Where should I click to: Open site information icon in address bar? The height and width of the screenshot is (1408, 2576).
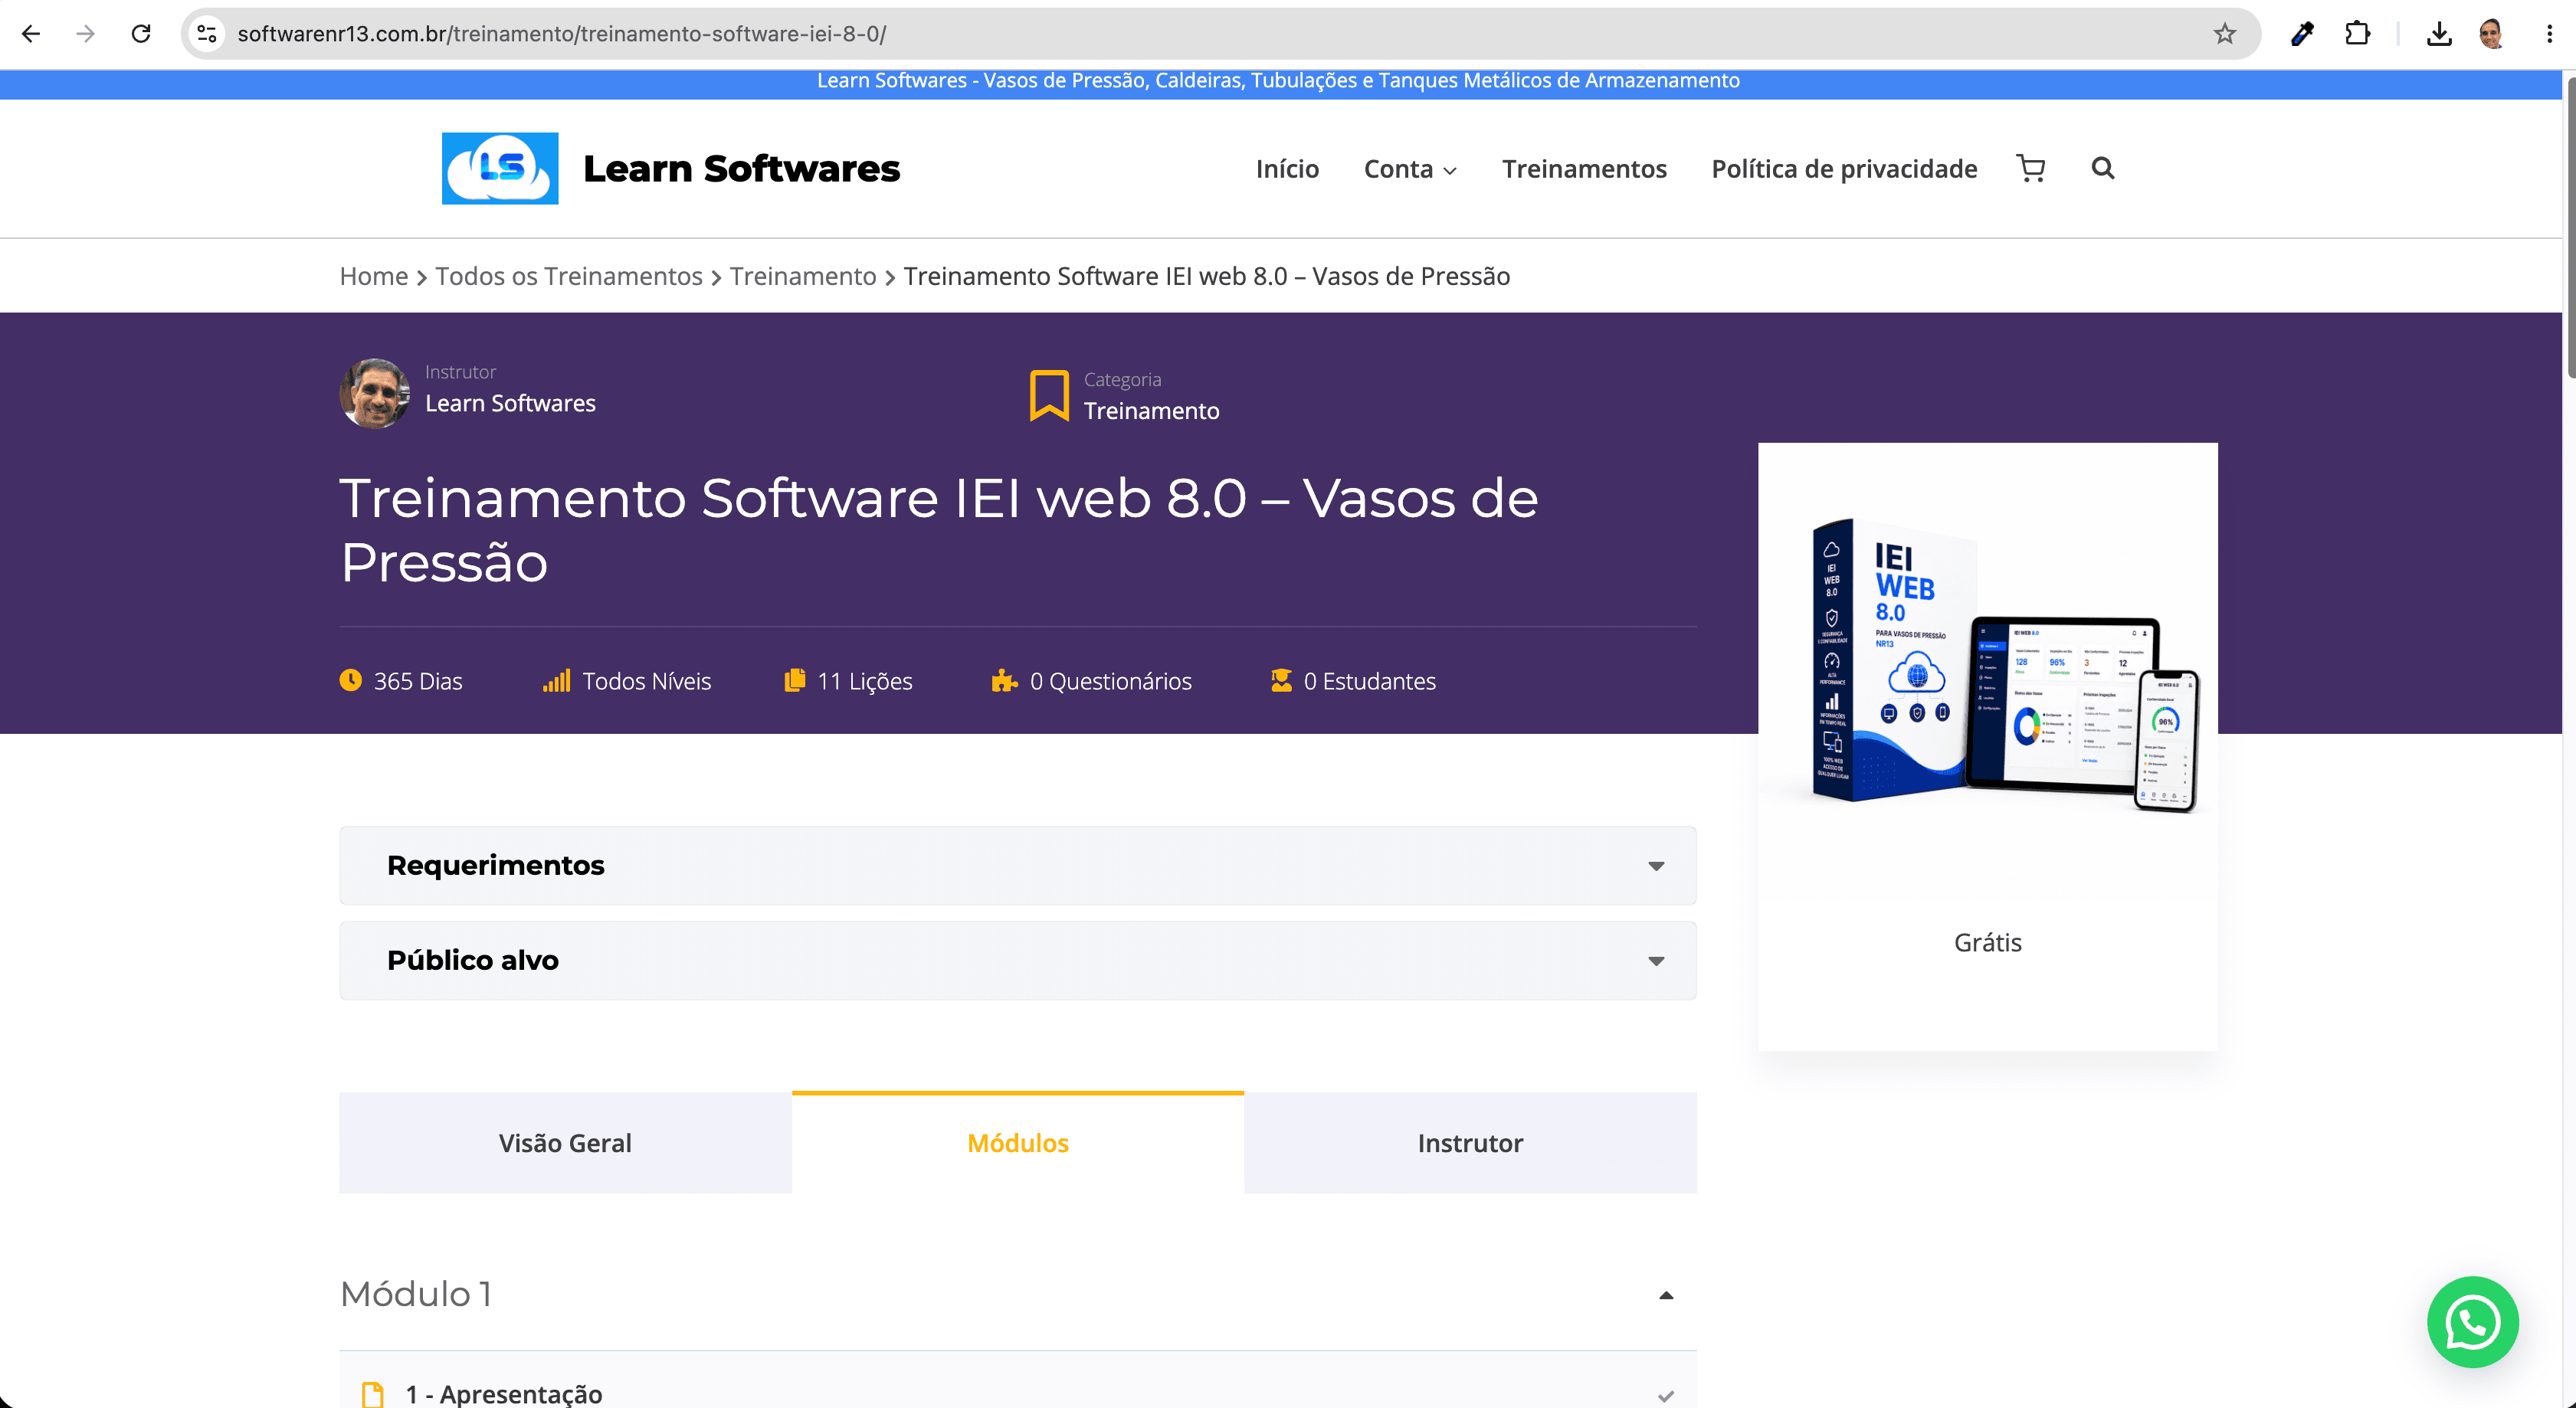click(x=207, y=34)
